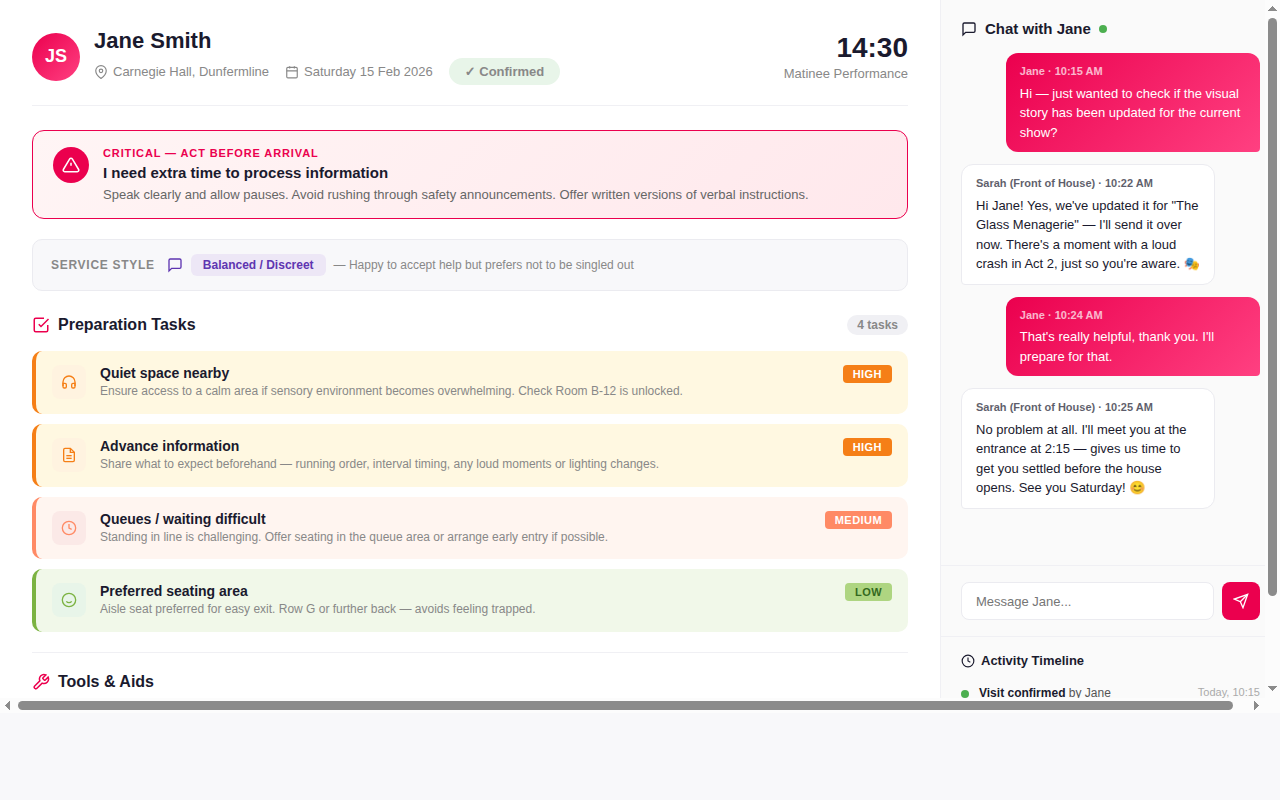Click the paper plane send message icon

(x=1240, y=601)
